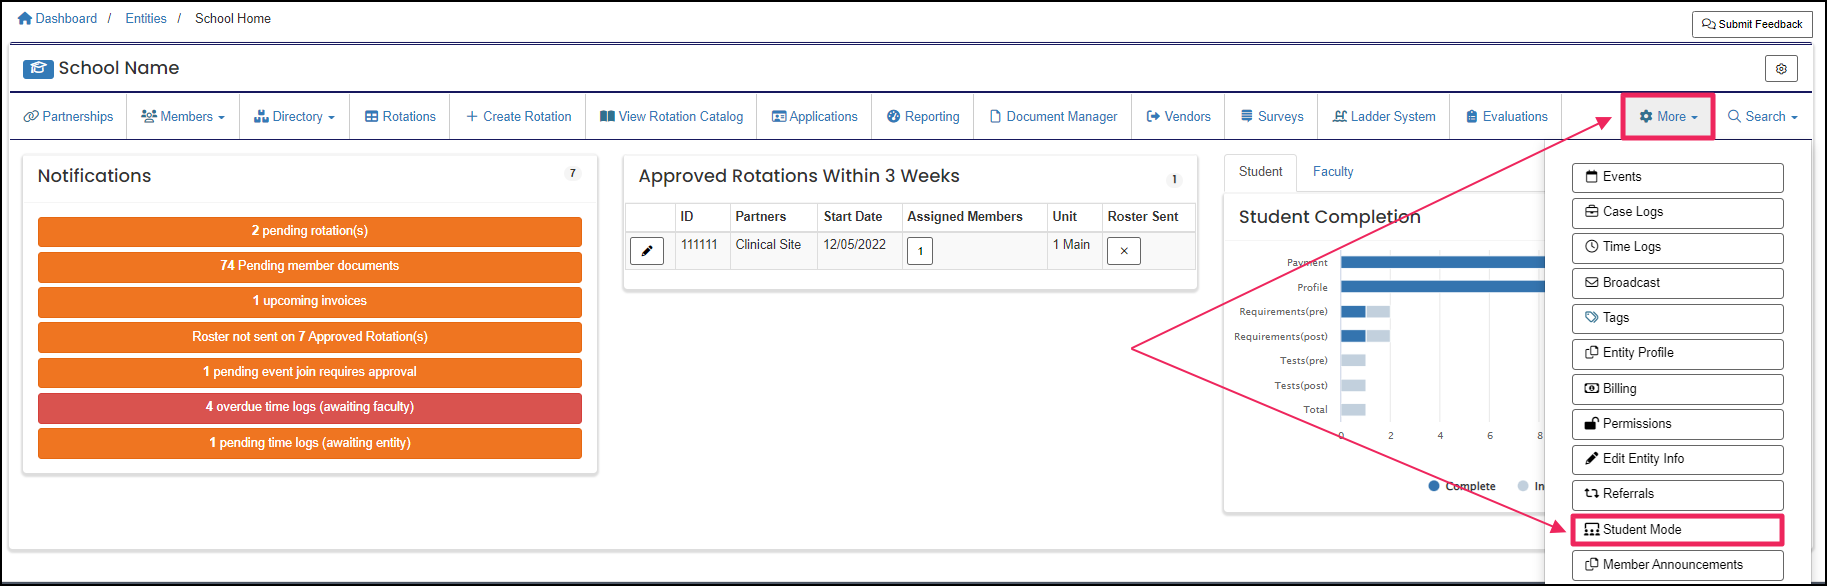Open the 1 upcoming invoices notification
1827x586 pixels.
[x=310, y=301]
